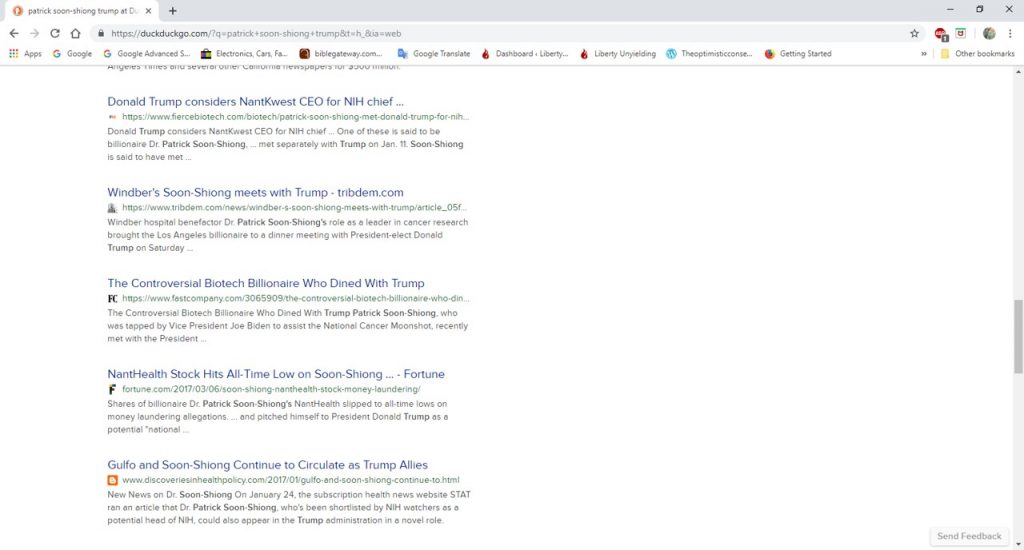Open the Other bookmarks folder
The height and width of the screenshot is (550, 1024).
point(977,54)
